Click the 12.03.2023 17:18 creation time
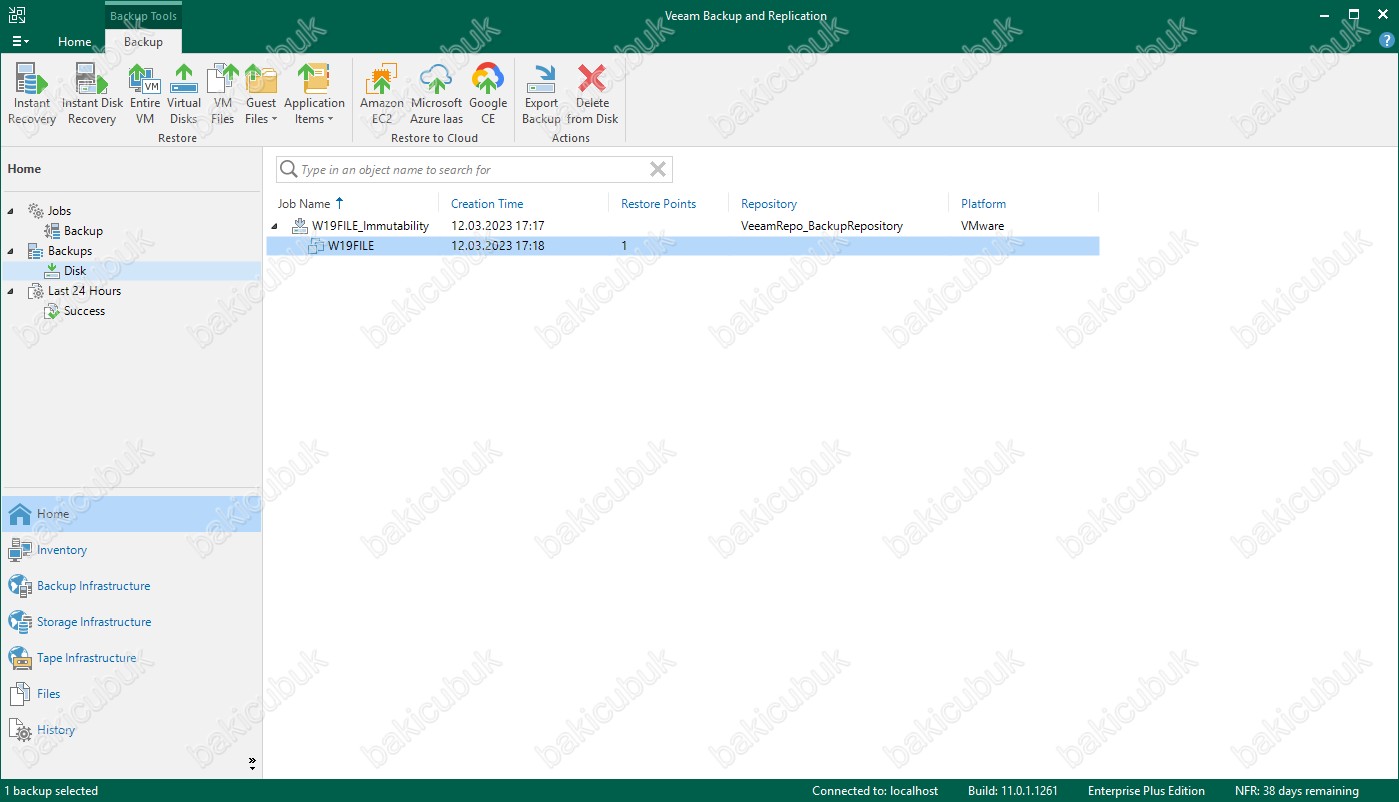Image resolution: width=1399 pixels, height=802 pixels. click(498, 246)
